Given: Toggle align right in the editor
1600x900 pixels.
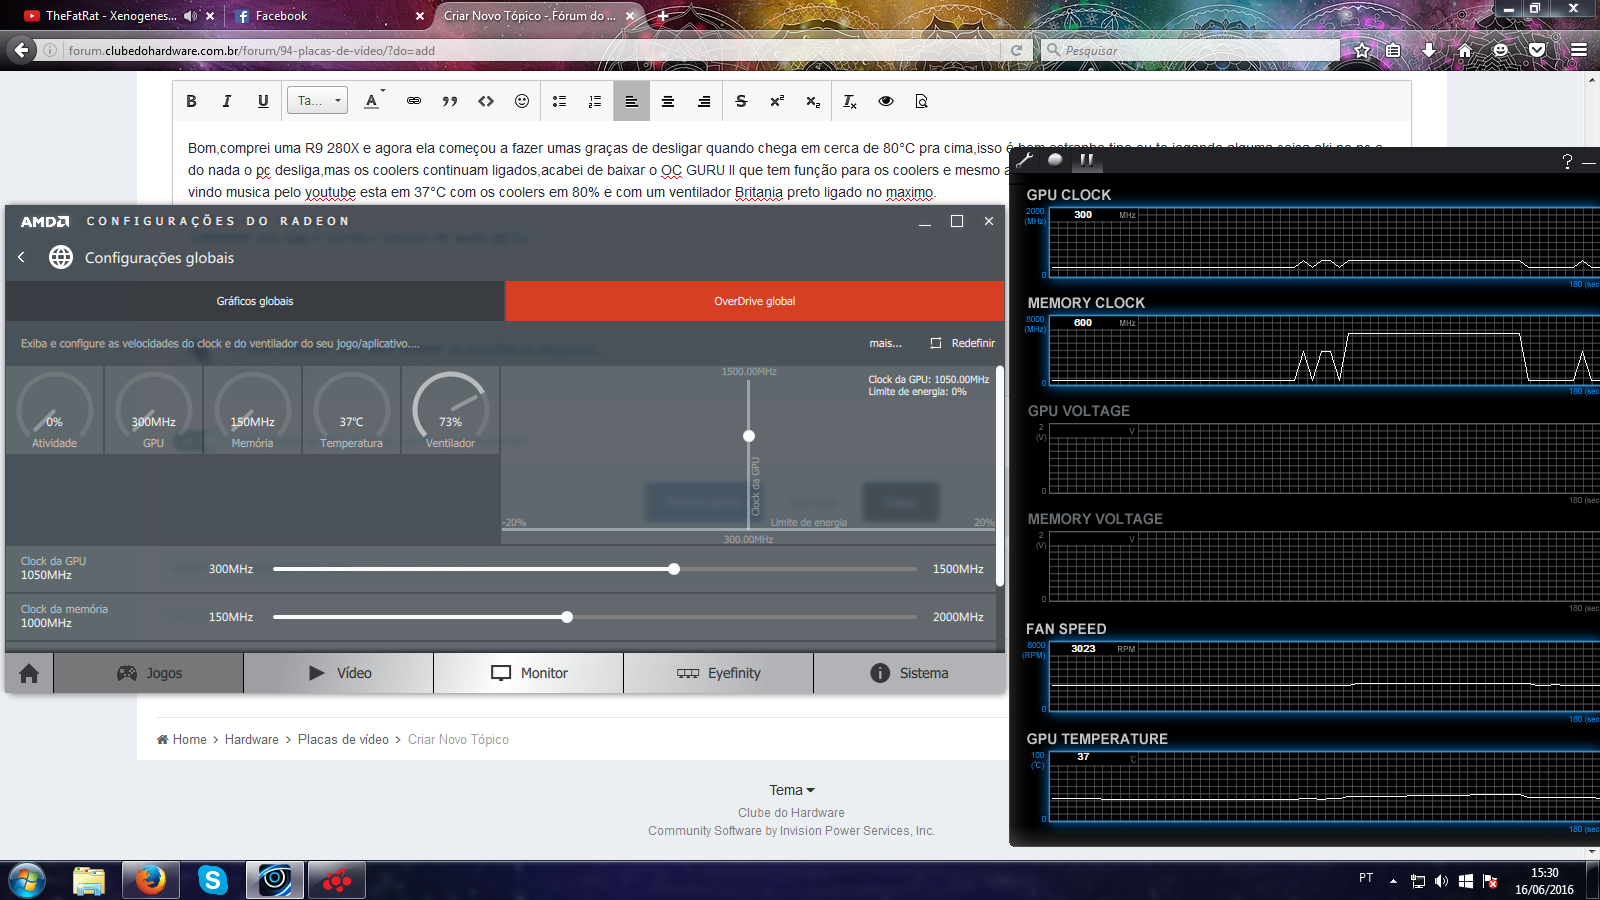Looking at the screenshot, I should (x=704, y=101).
